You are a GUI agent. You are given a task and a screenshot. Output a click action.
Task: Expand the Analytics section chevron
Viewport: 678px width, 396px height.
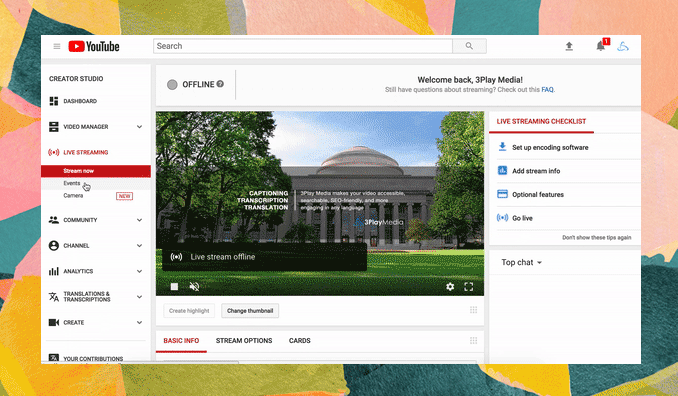point(139,271)
